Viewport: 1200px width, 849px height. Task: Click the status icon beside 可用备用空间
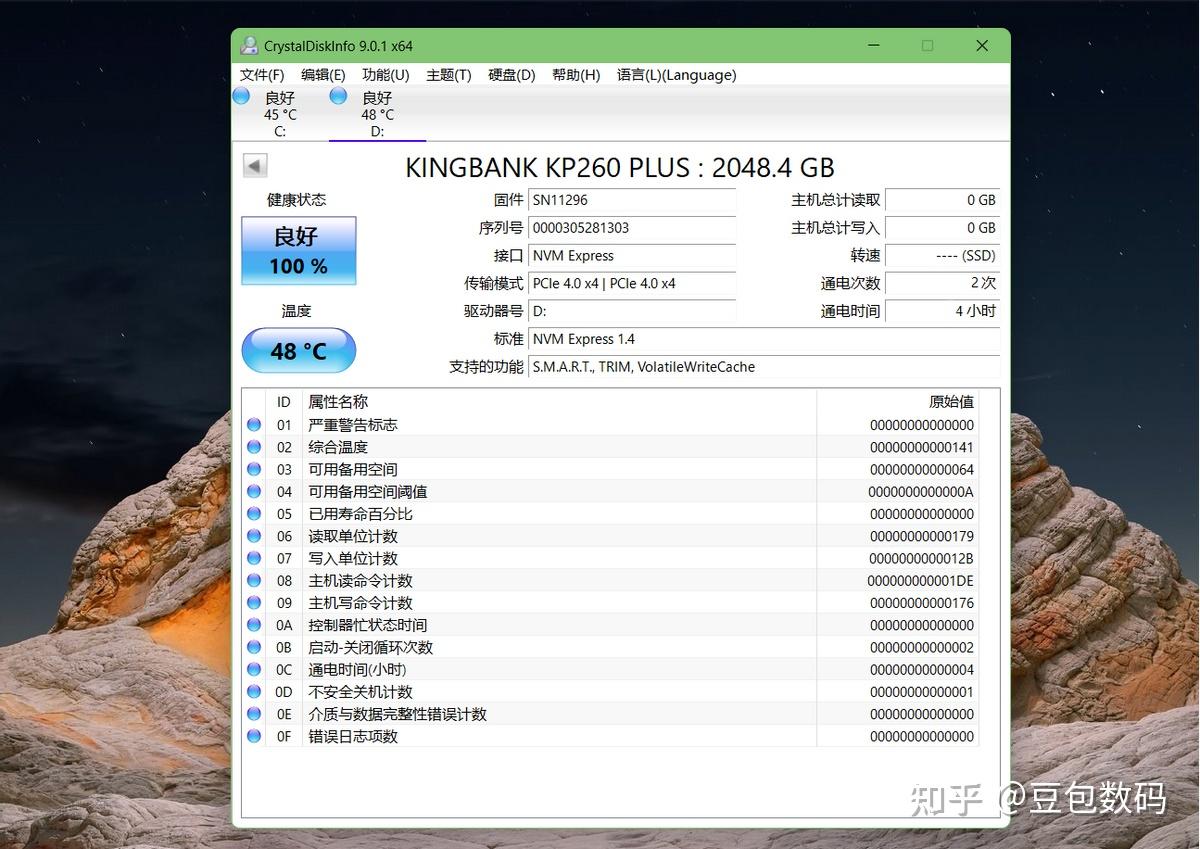coord(254,469)
